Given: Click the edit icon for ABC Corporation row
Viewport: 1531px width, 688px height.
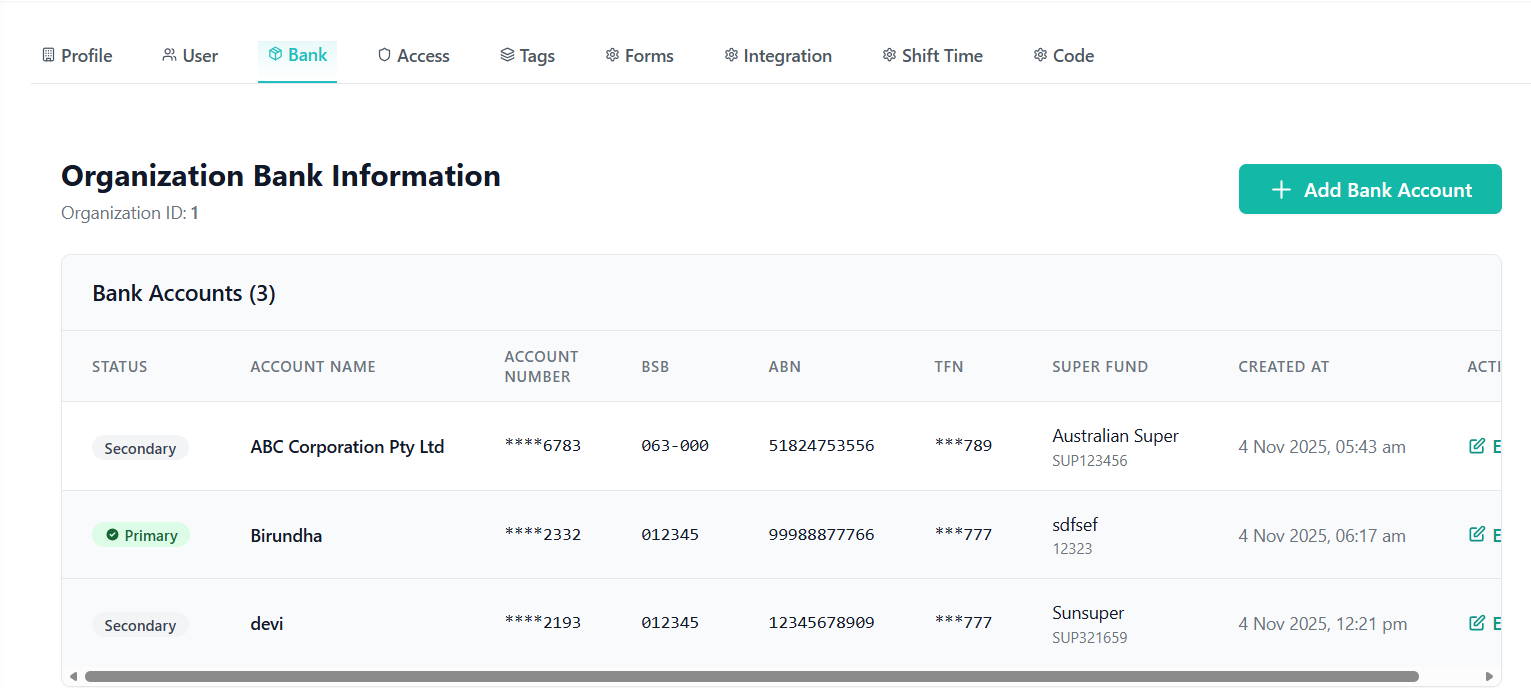Looking at the screenshot, I should click(x=1476, y=446).
